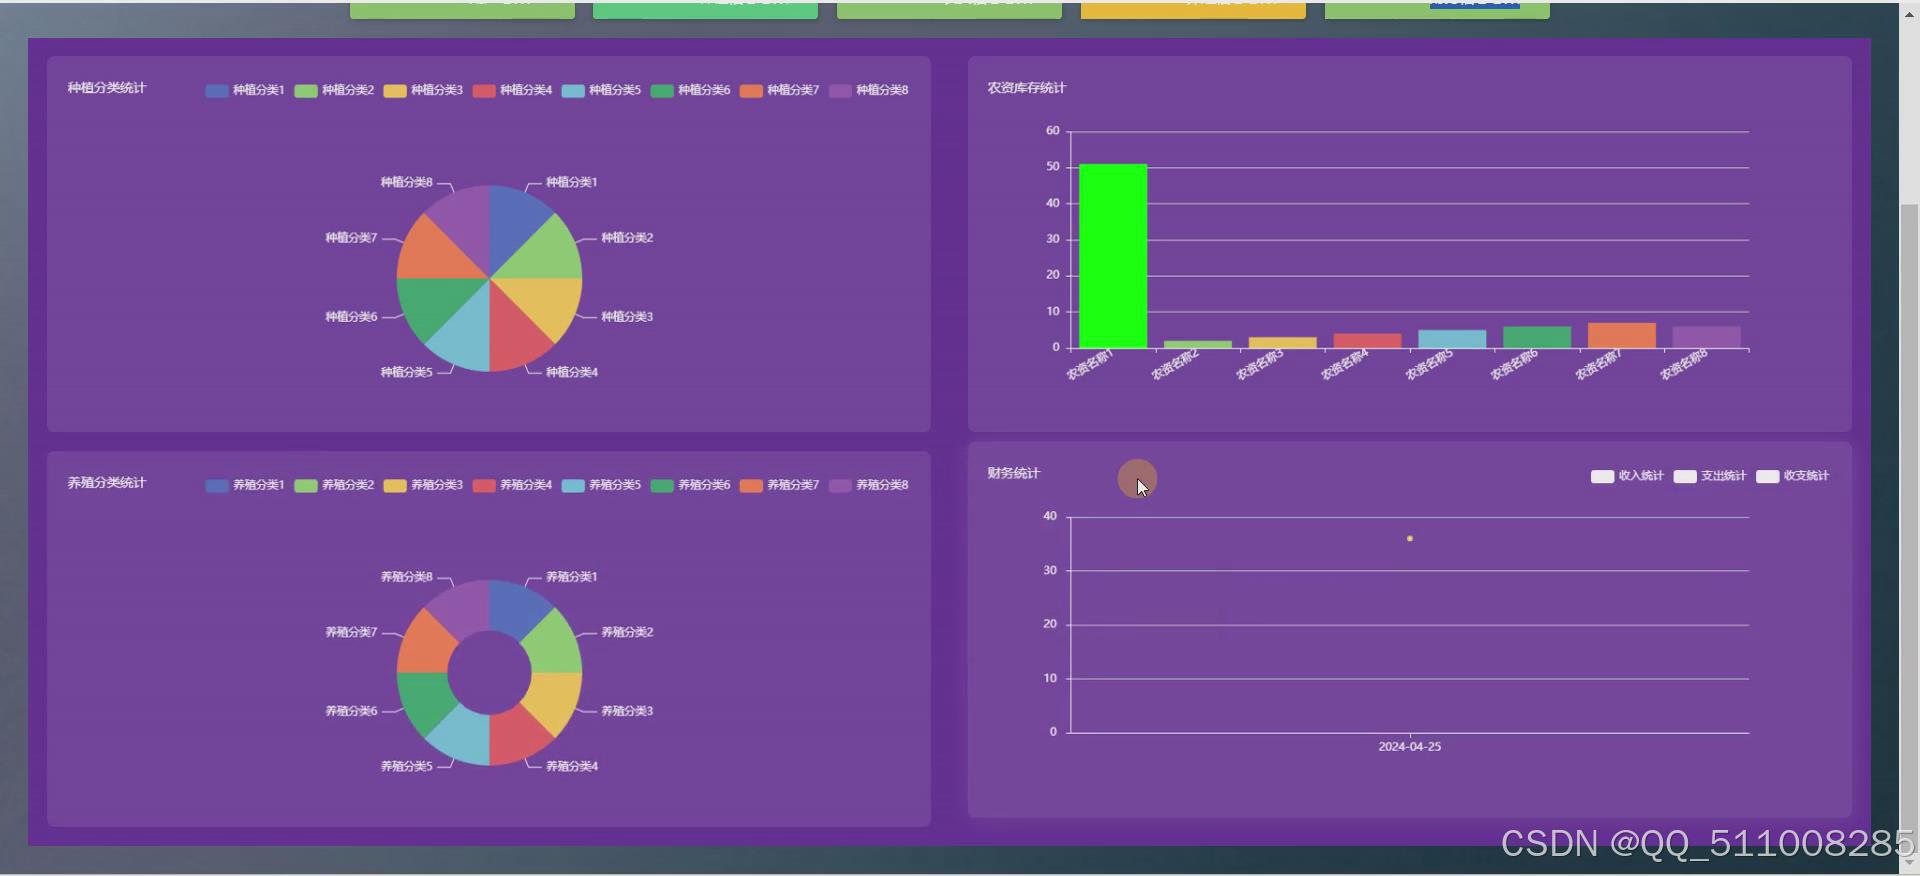The width and height of the screenshot is (1920, 876).
Task: Toggle 收支统计 series in finance legend
Action: click(1792, 476)
